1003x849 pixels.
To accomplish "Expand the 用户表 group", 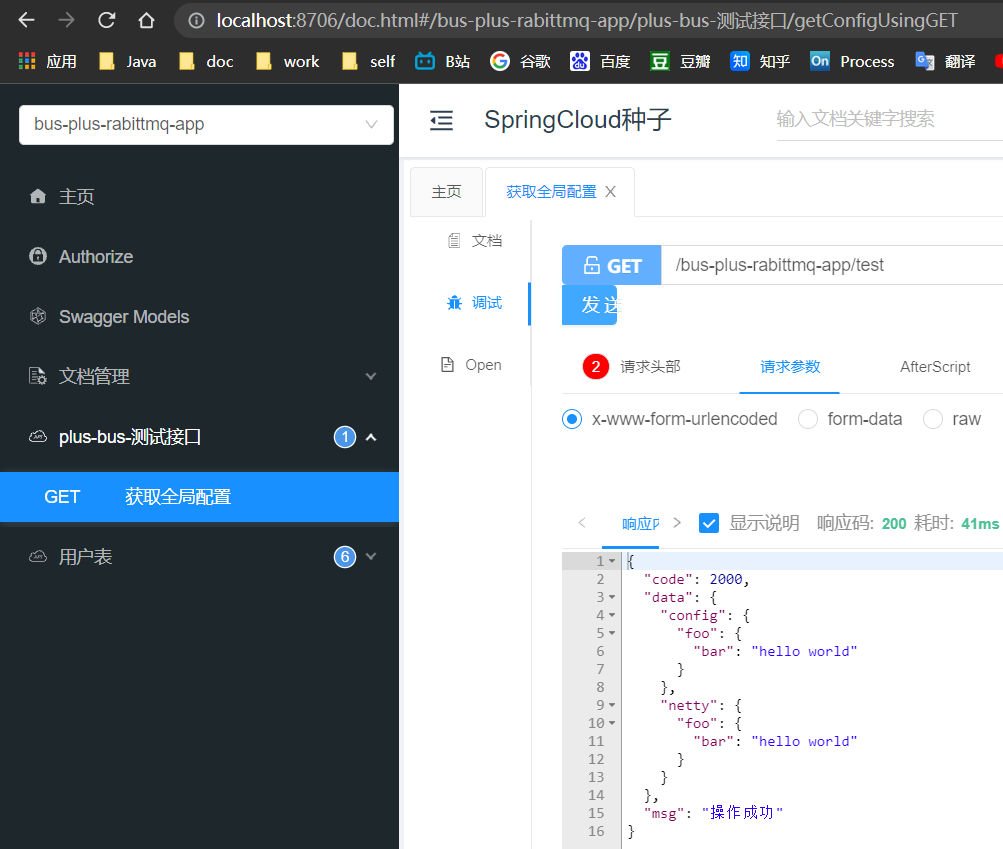I will pyautogui.click(x=200, y=557).
